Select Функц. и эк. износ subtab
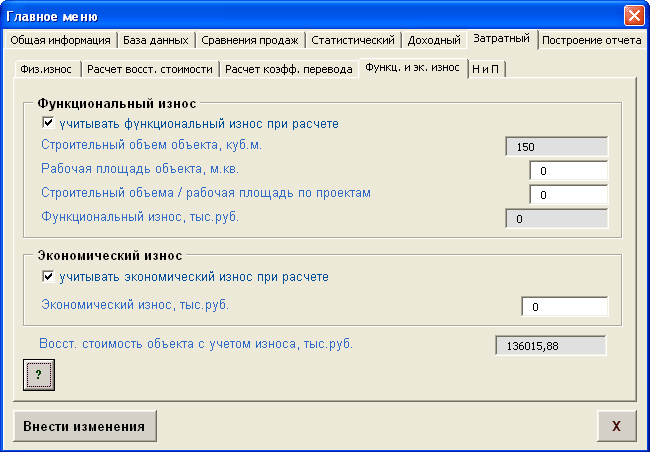650x452 pixels. click(x=412, y=68)
